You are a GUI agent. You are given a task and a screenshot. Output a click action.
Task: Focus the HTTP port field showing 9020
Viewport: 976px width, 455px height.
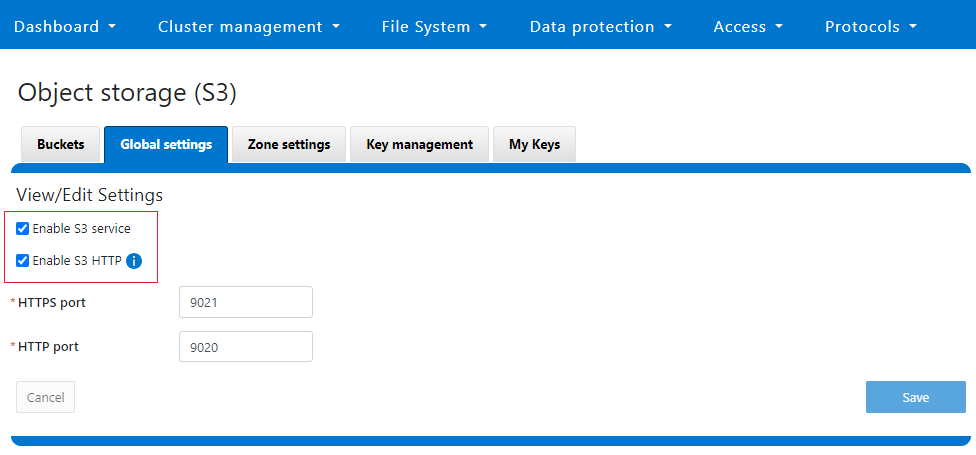click(x=246, y=347)
